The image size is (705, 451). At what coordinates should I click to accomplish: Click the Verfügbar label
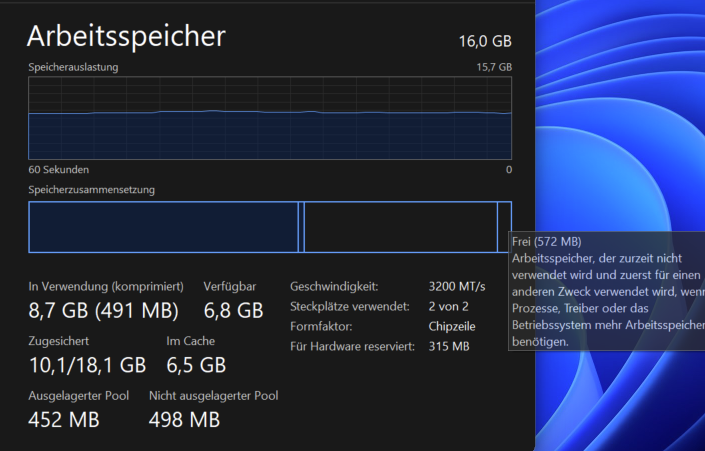click(230, 286)
